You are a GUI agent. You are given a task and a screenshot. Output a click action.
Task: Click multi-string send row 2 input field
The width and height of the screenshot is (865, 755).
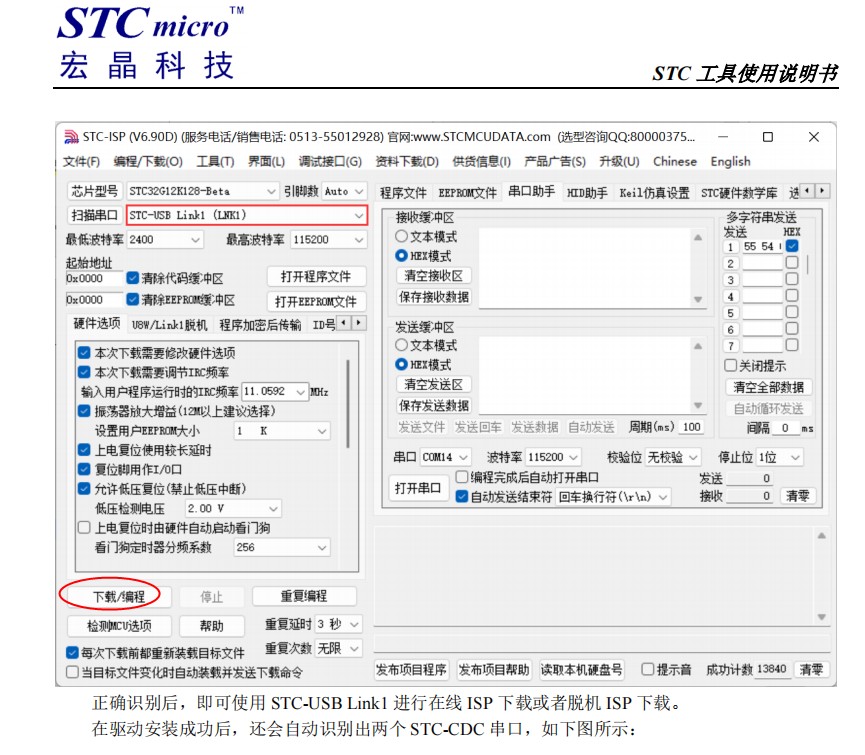click(x=762, y=263)
